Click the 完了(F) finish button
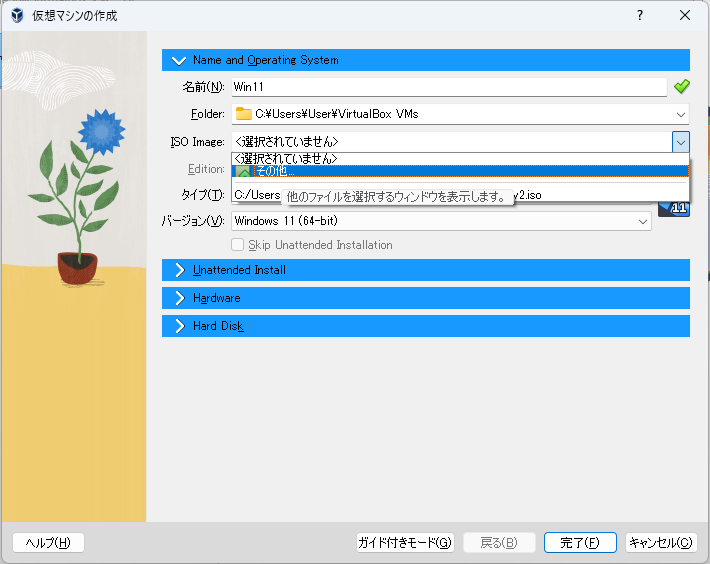The width and height of the screenshot is (710, 564). click(580, 543)
